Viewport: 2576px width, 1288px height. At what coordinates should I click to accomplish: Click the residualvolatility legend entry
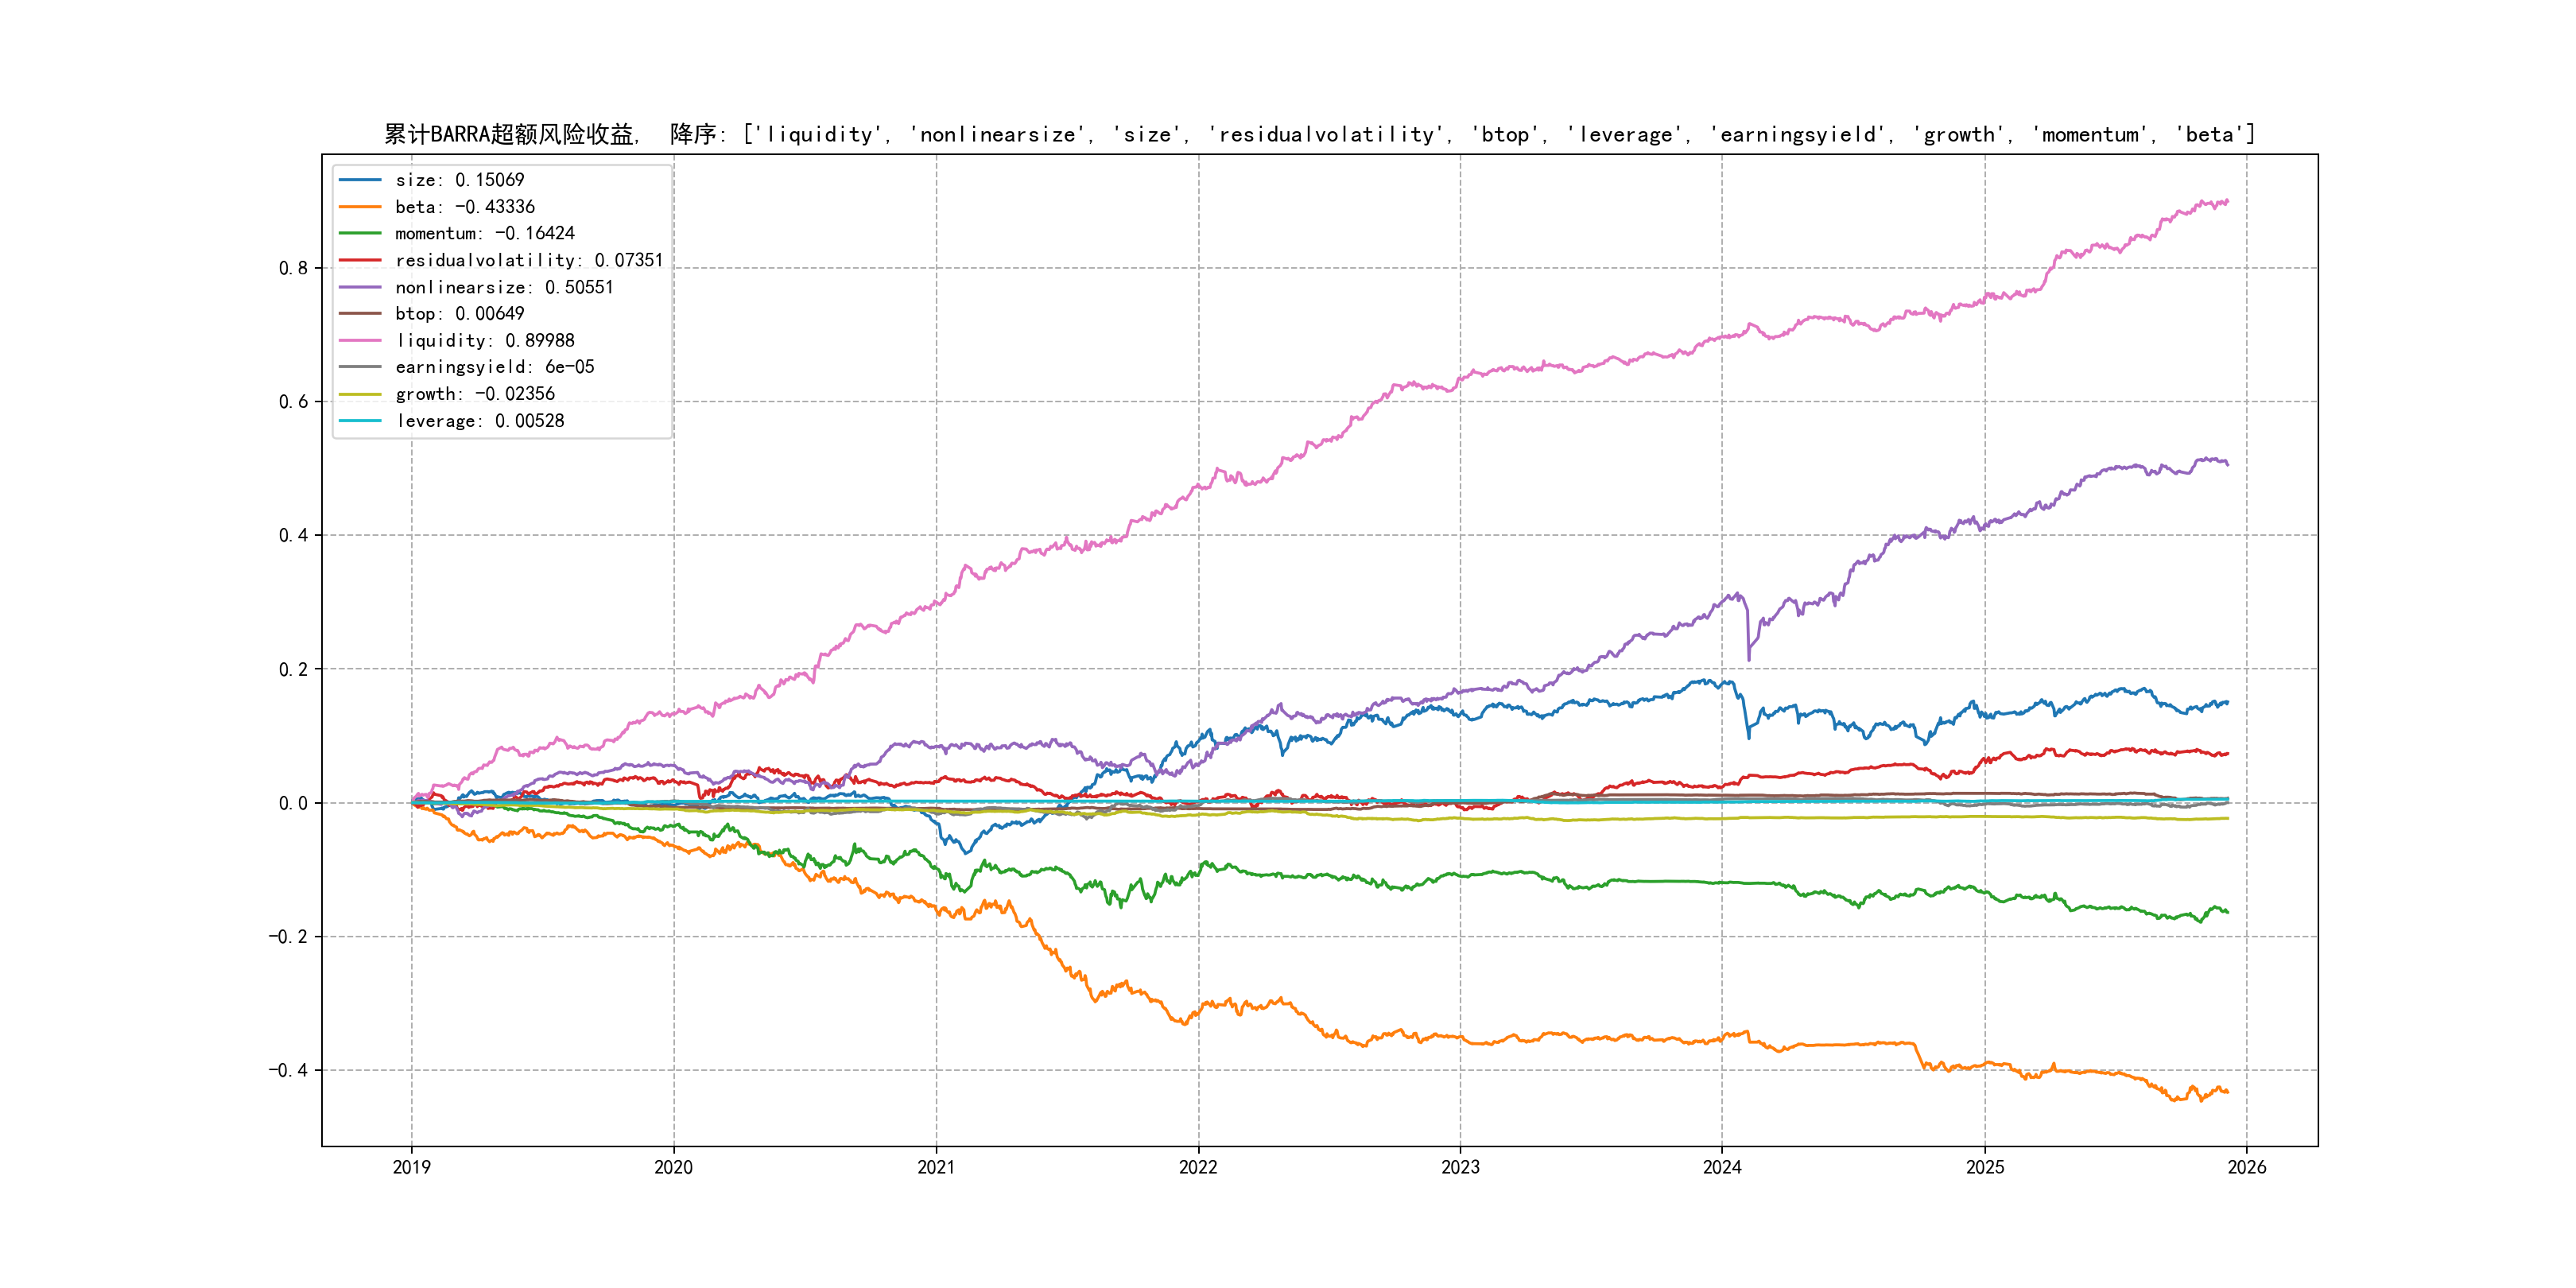pyautogui.click(x=528, y=260)
